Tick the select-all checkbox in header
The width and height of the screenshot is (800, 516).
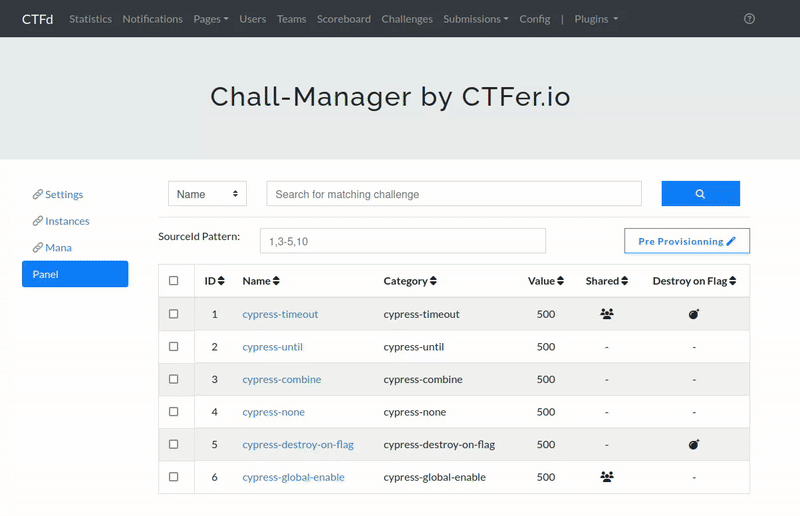coord(173,281)
